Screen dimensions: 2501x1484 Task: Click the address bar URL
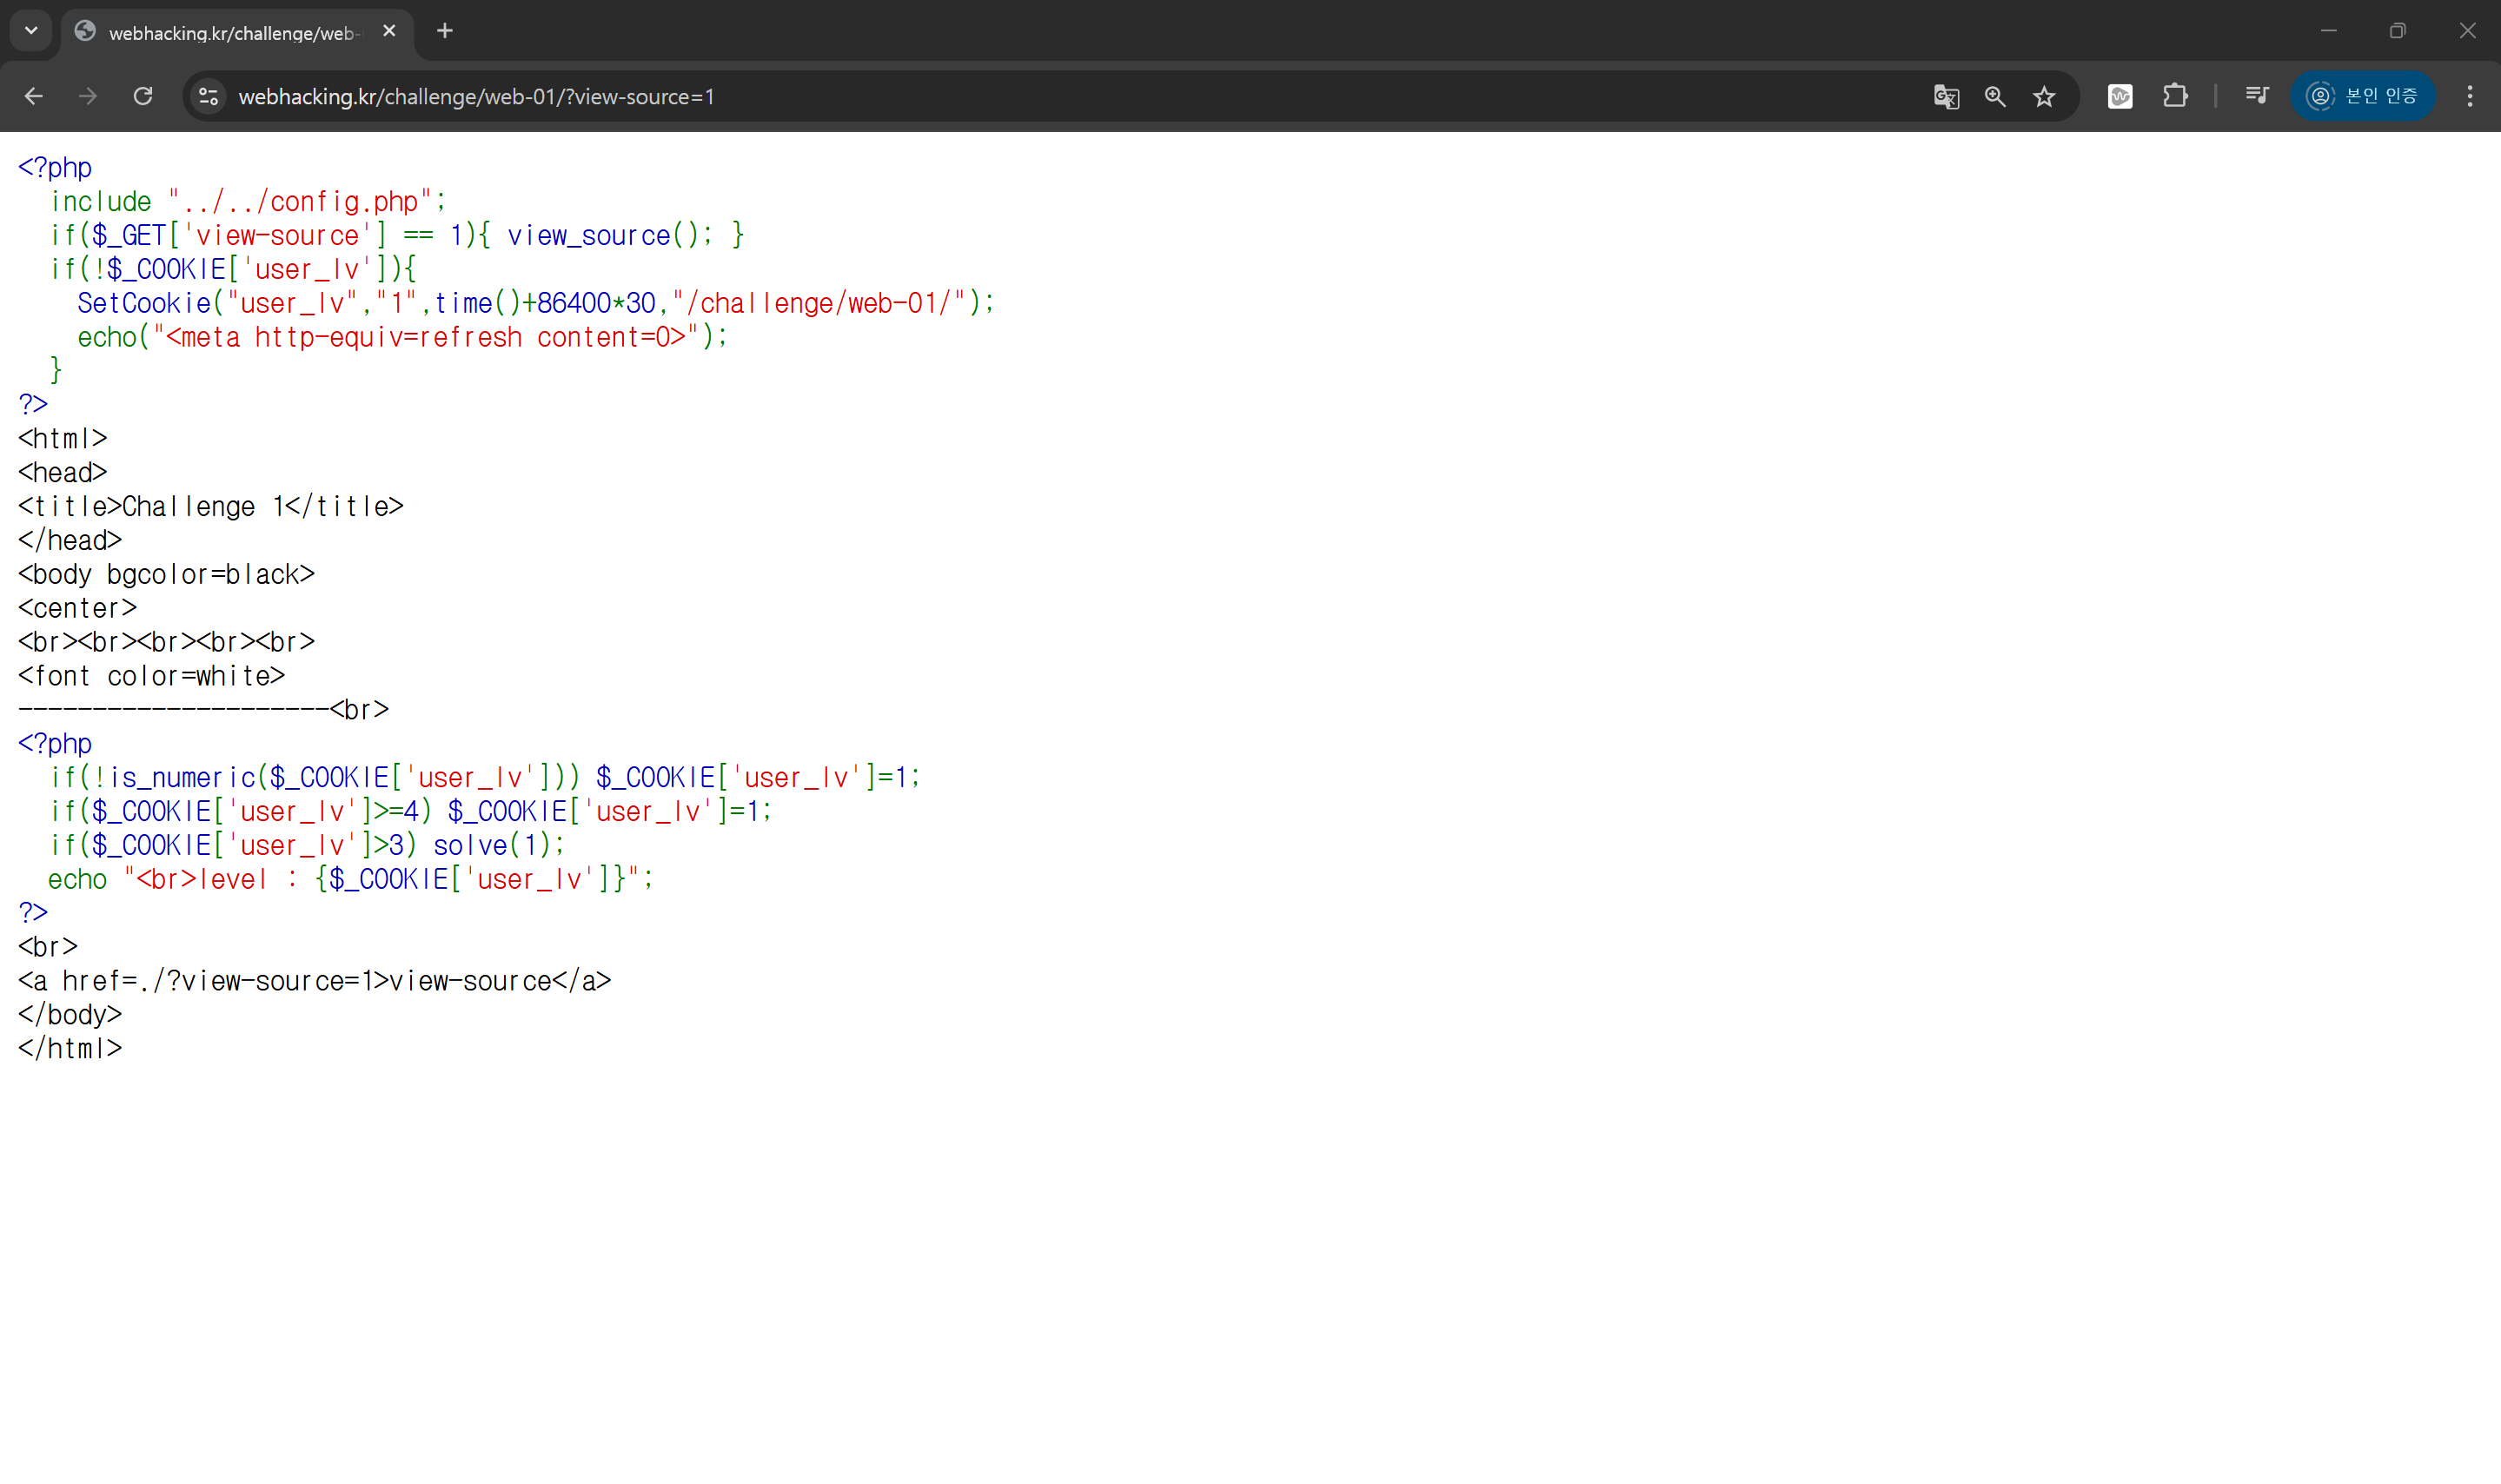click(x=476, y=97)
